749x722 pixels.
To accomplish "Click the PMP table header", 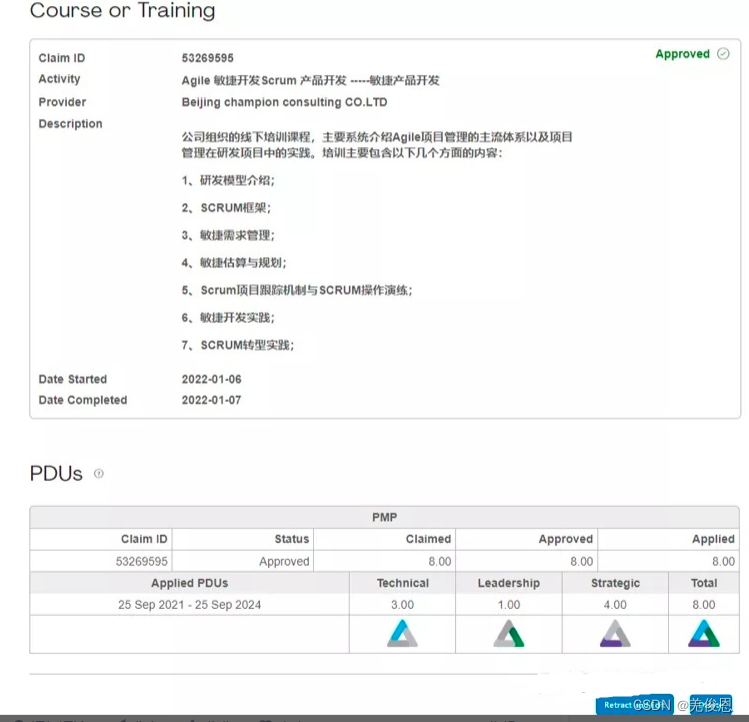I will coord(385,517).
